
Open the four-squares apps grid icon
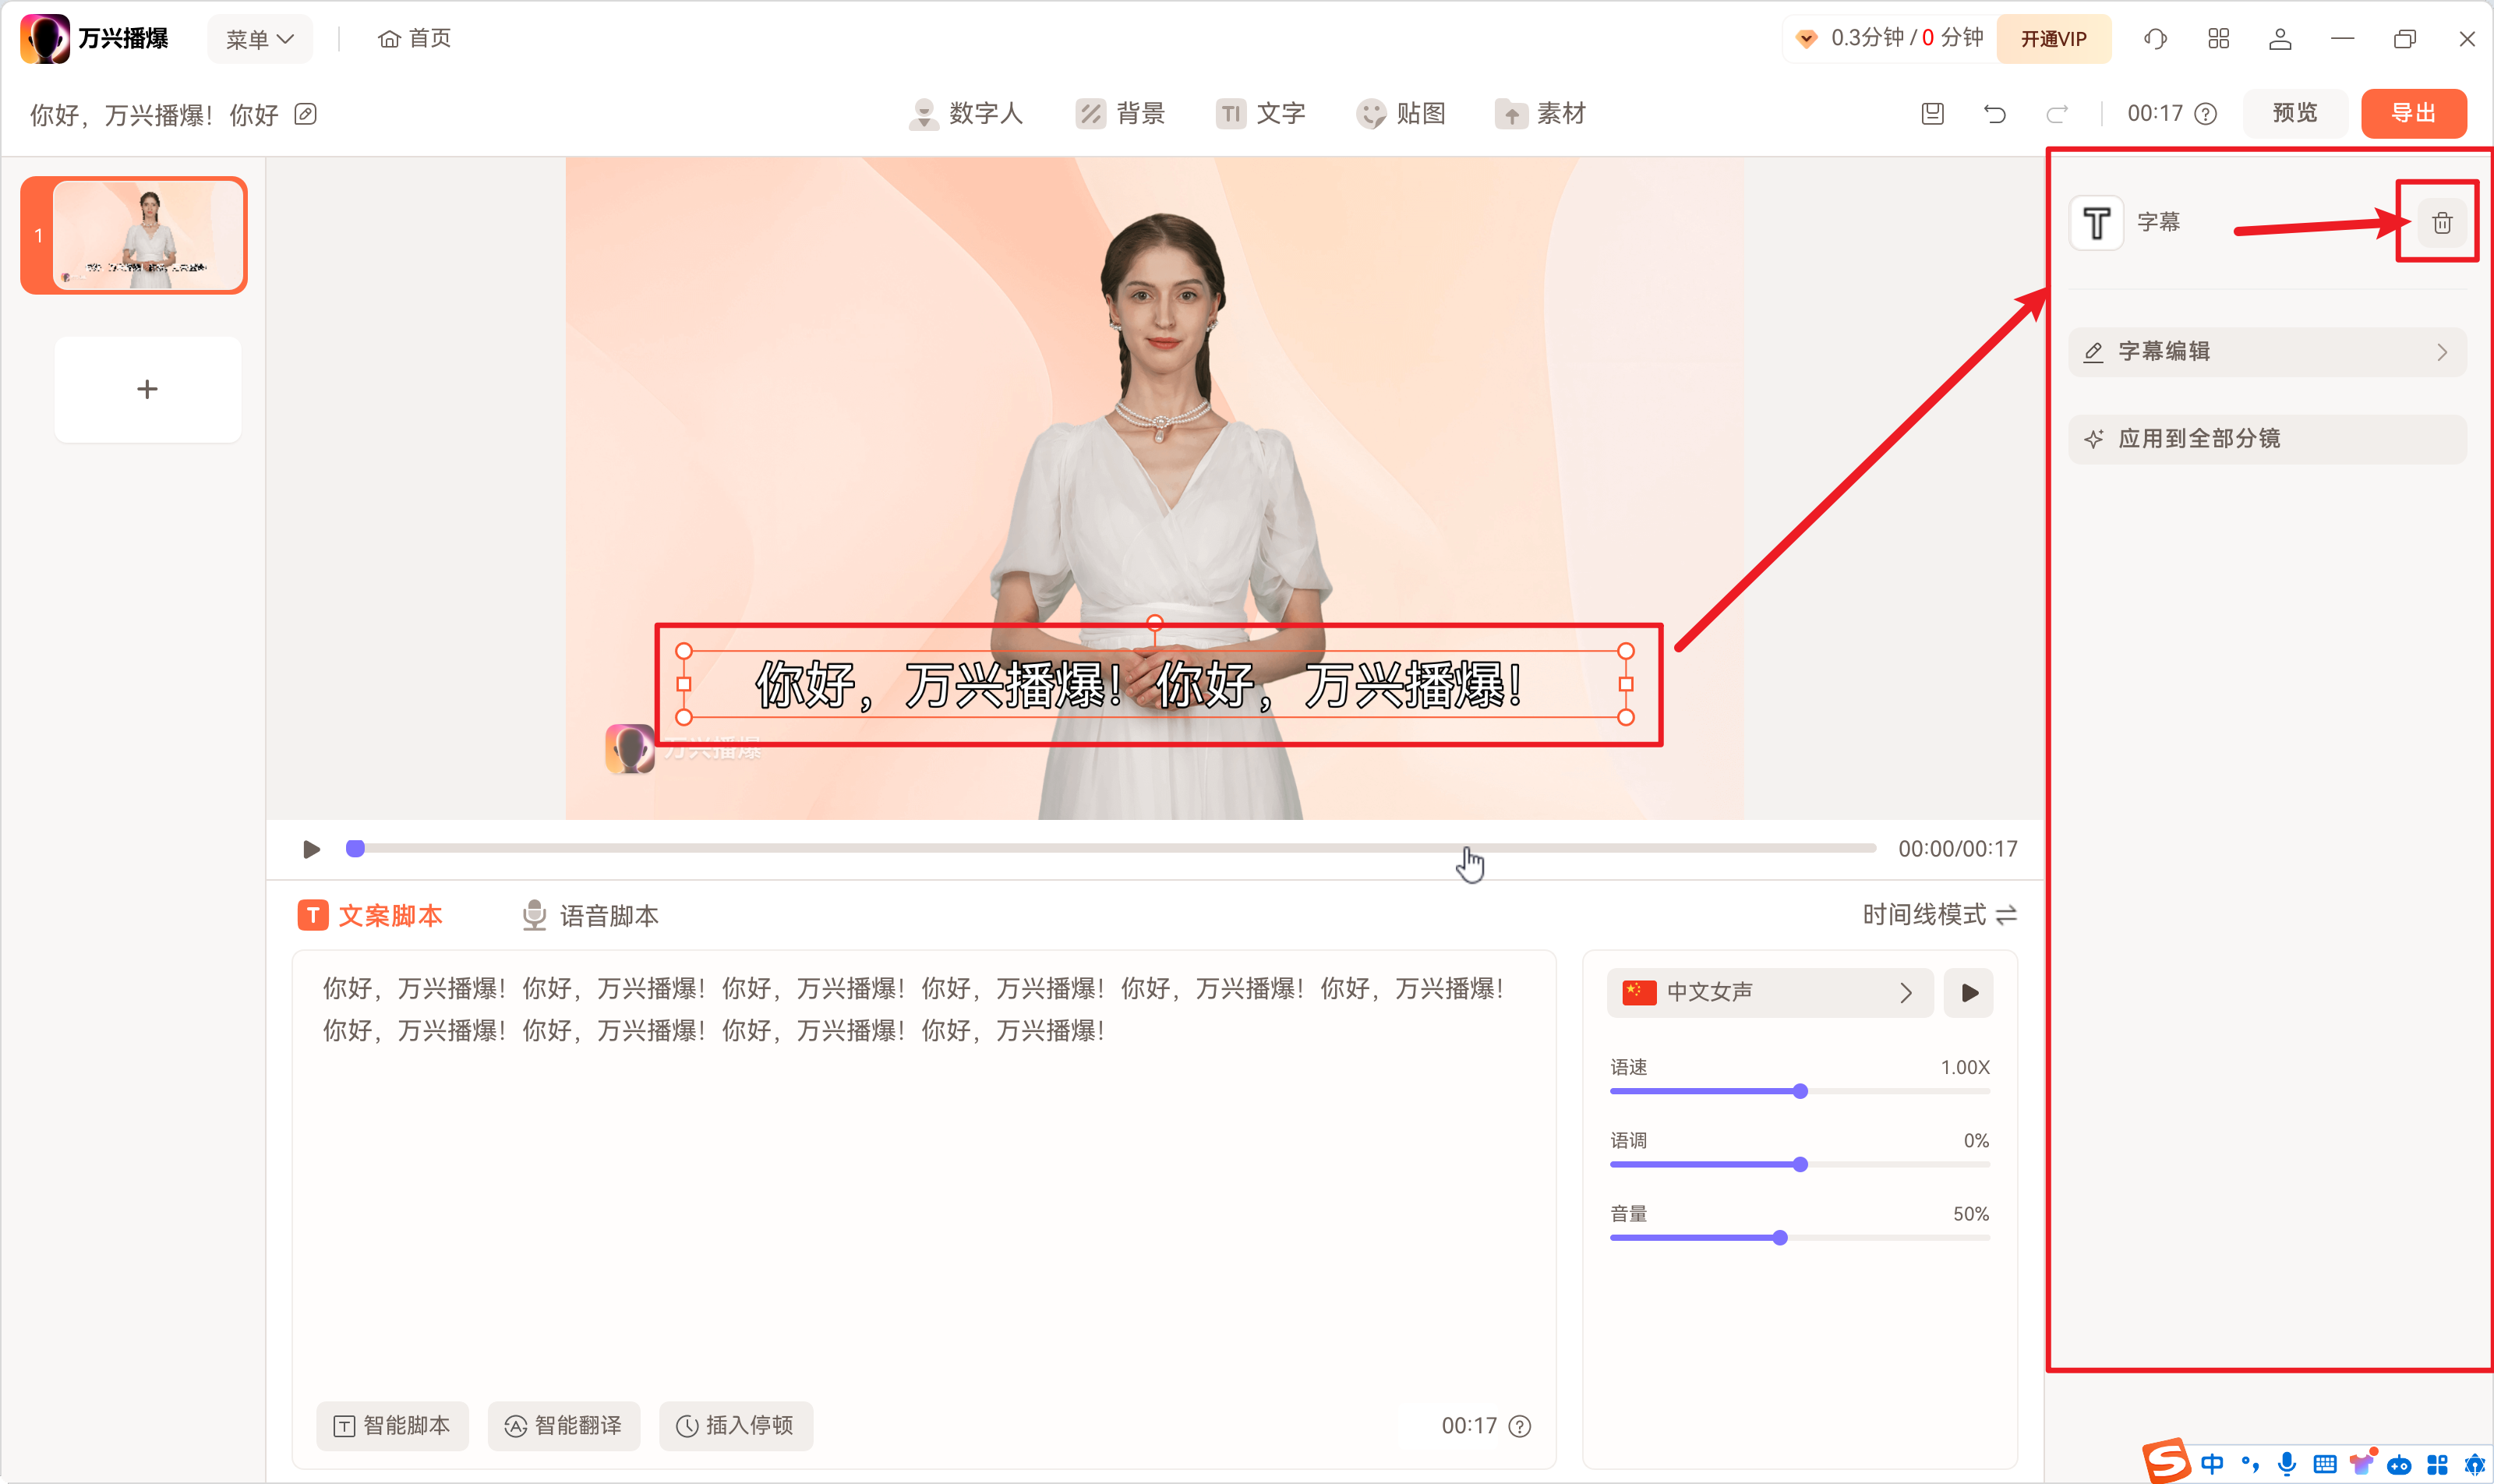pos(2218,39)
